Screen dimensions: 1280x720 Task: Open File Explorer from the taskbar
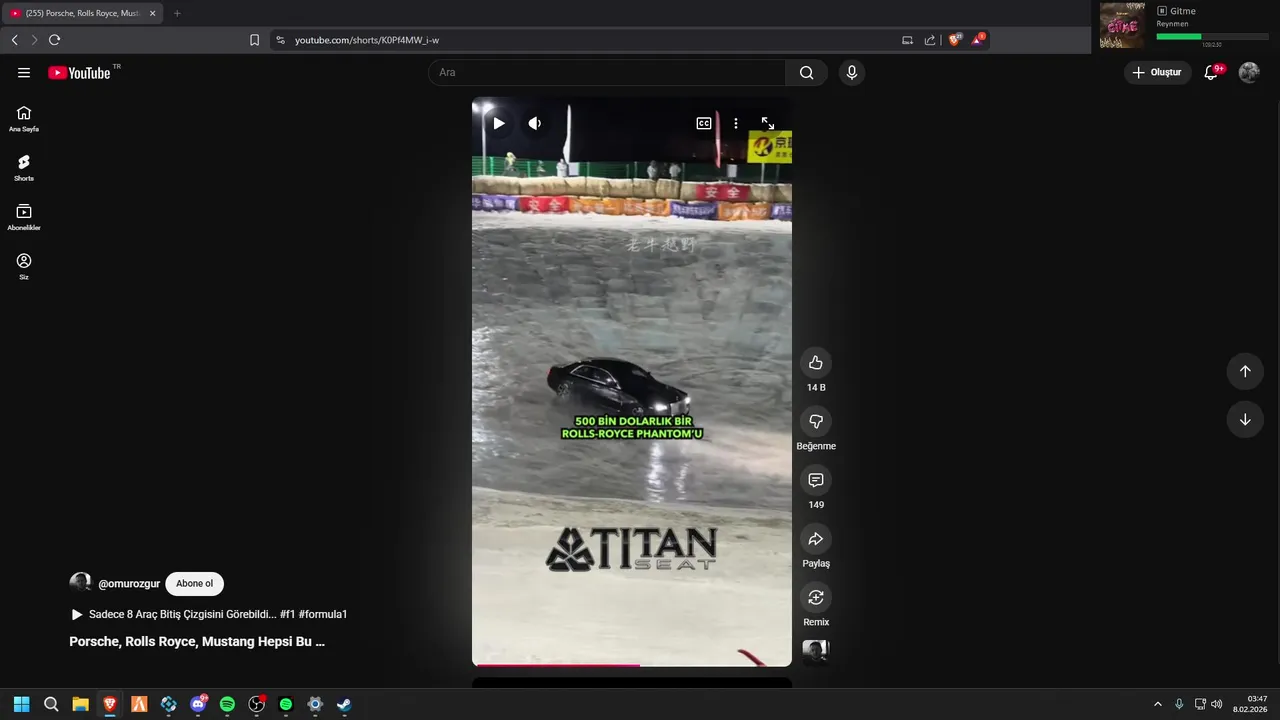click(80, 704)
